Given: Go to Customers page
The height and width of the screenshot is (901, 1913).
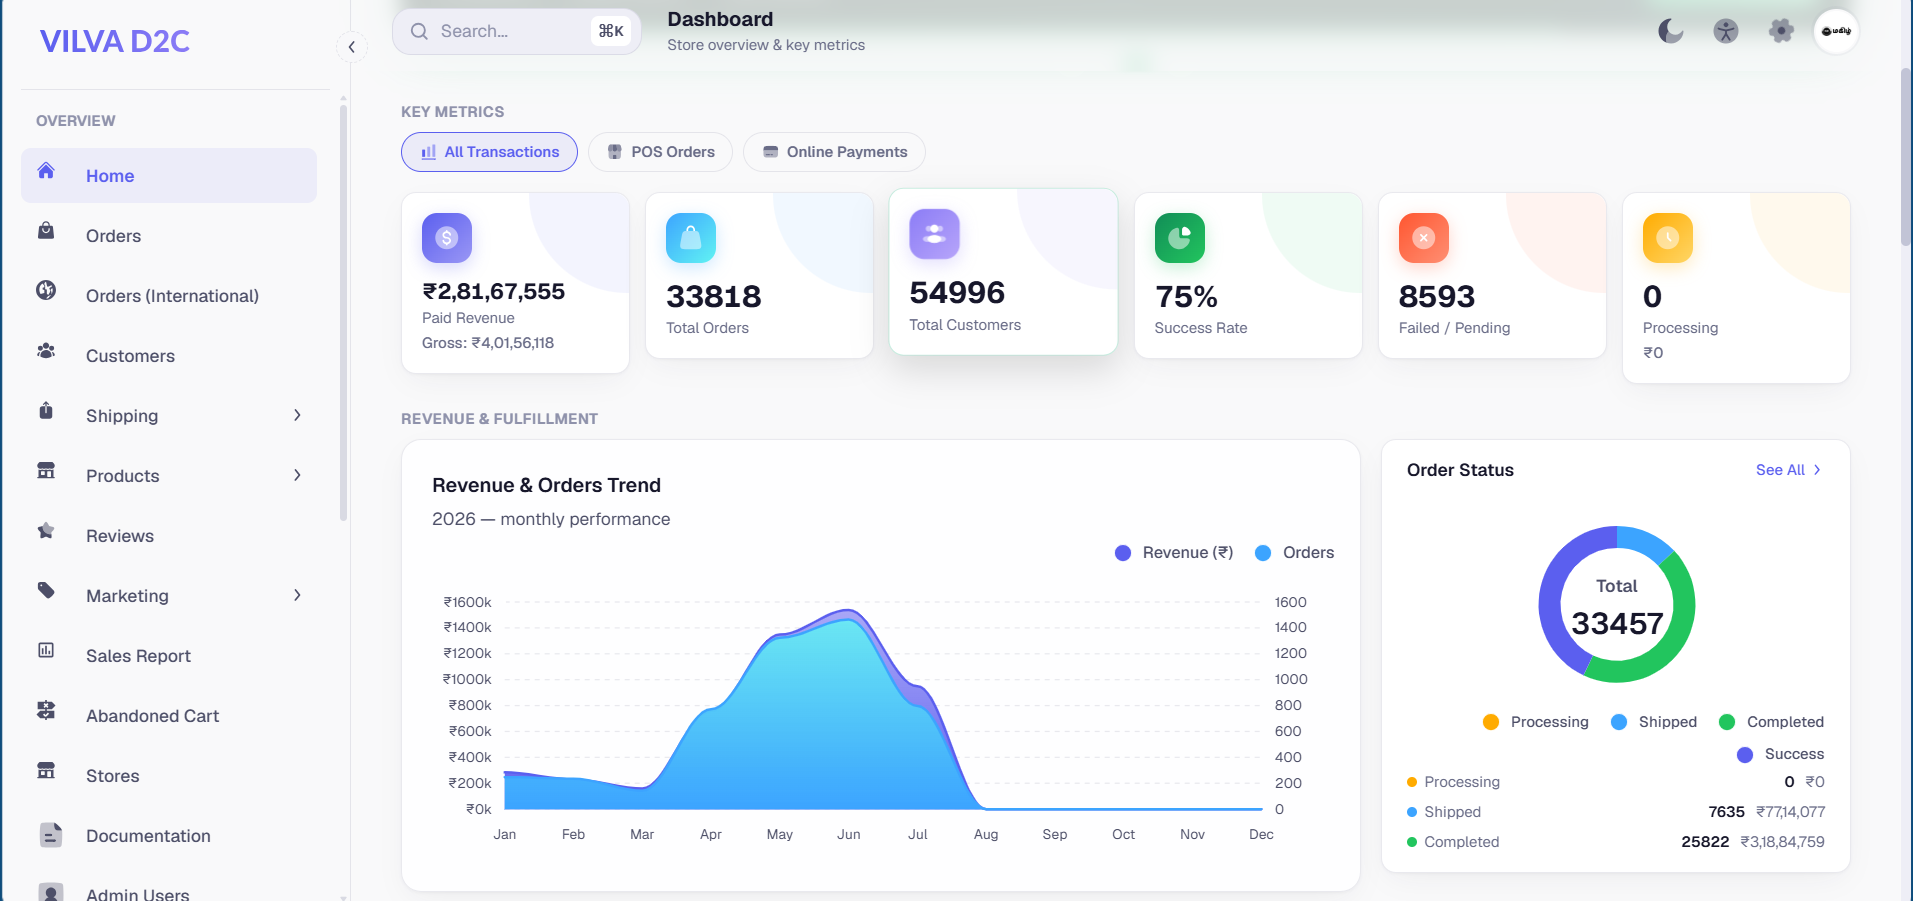Looking at the screenshot, I should coord(169,356).
